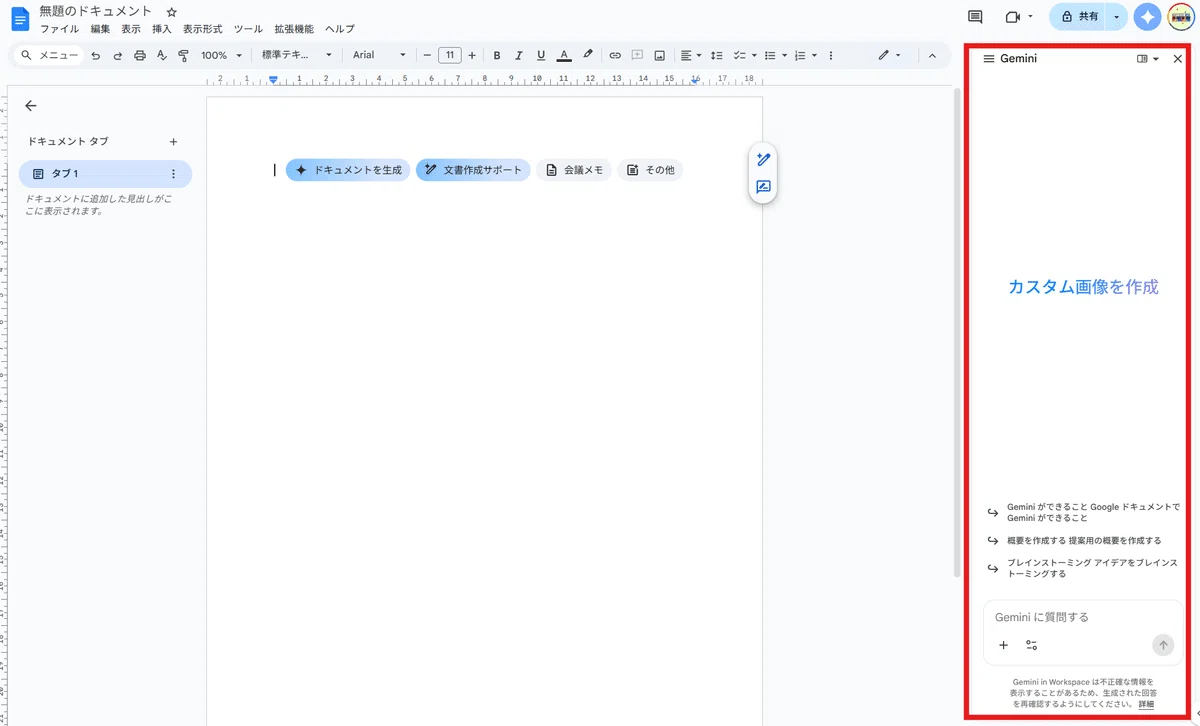Open the 拡張機能 menu
Screen dimensions: 1200x726
294,29
